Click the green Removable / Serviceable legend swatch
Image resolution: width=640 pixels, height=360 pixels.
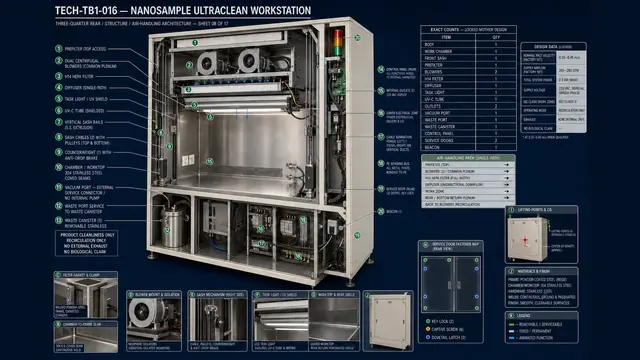[x=511, y=324]
